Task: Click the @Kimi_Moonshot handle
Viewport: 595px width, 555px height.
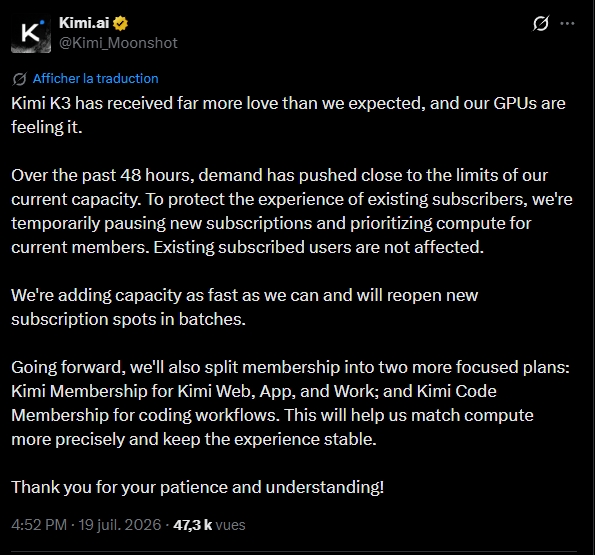Action: coord(118,43)
